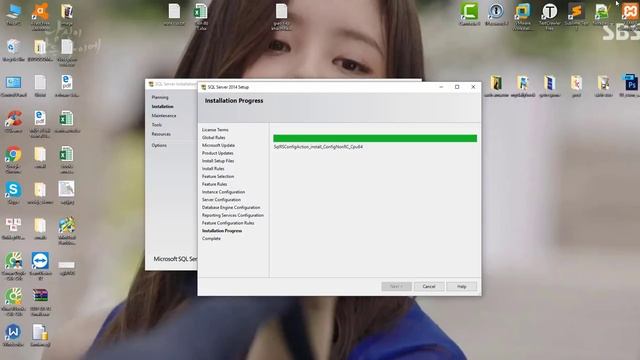The image size is (640, 360).
Task: Click the Cancel button in SQL Server Setup
Action: (x=429, y=287)
